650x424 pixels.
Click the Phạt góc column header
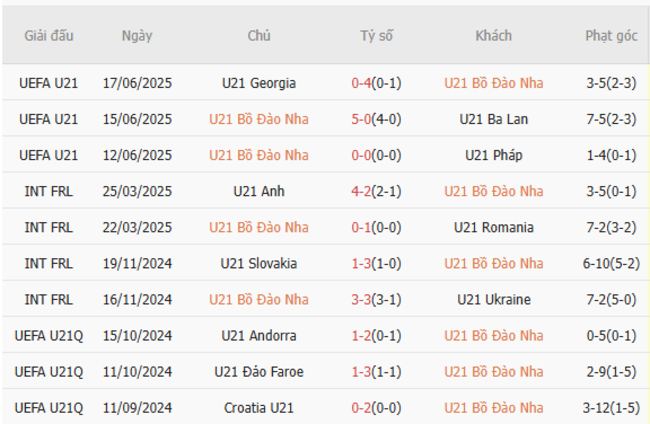click(611, 35)
